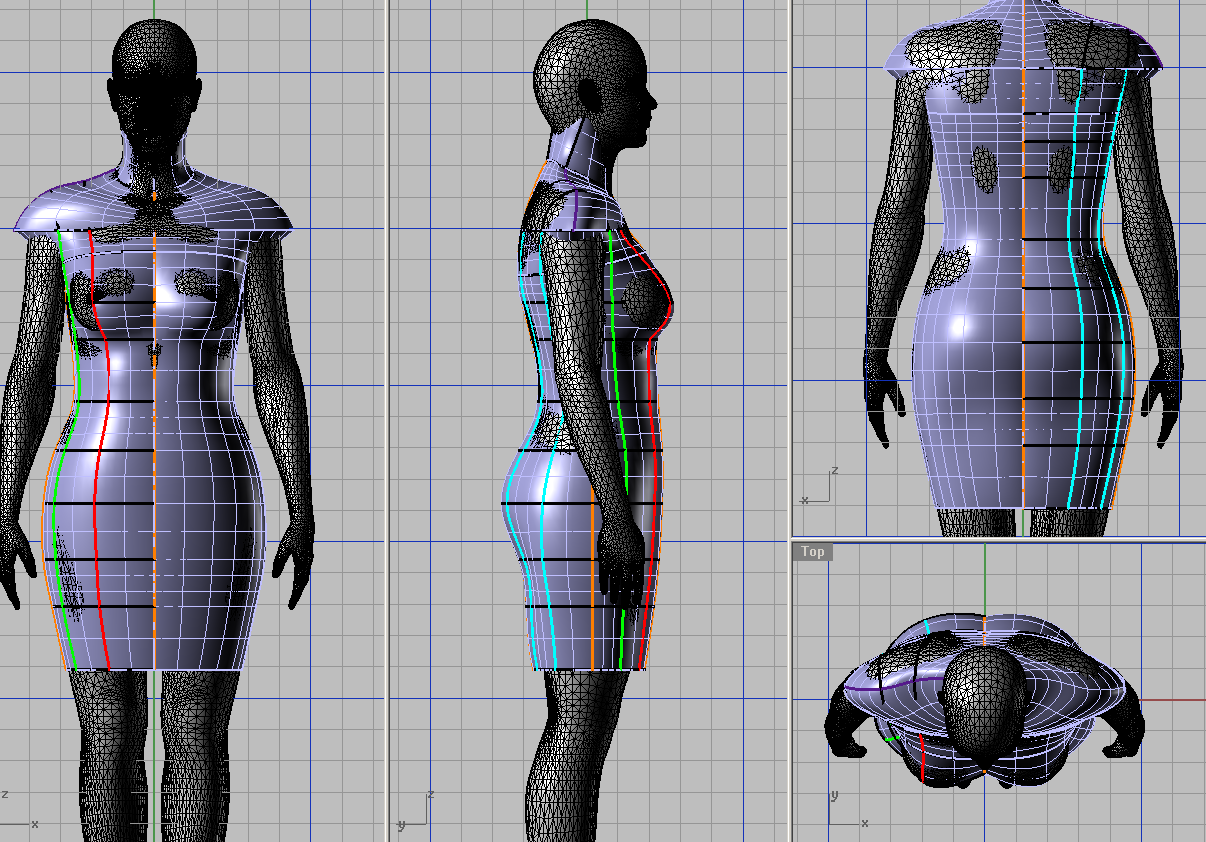Click the z-x axis icon in front viewport
The height and width of the screenshot is (842, 1206).
[20, 808]
